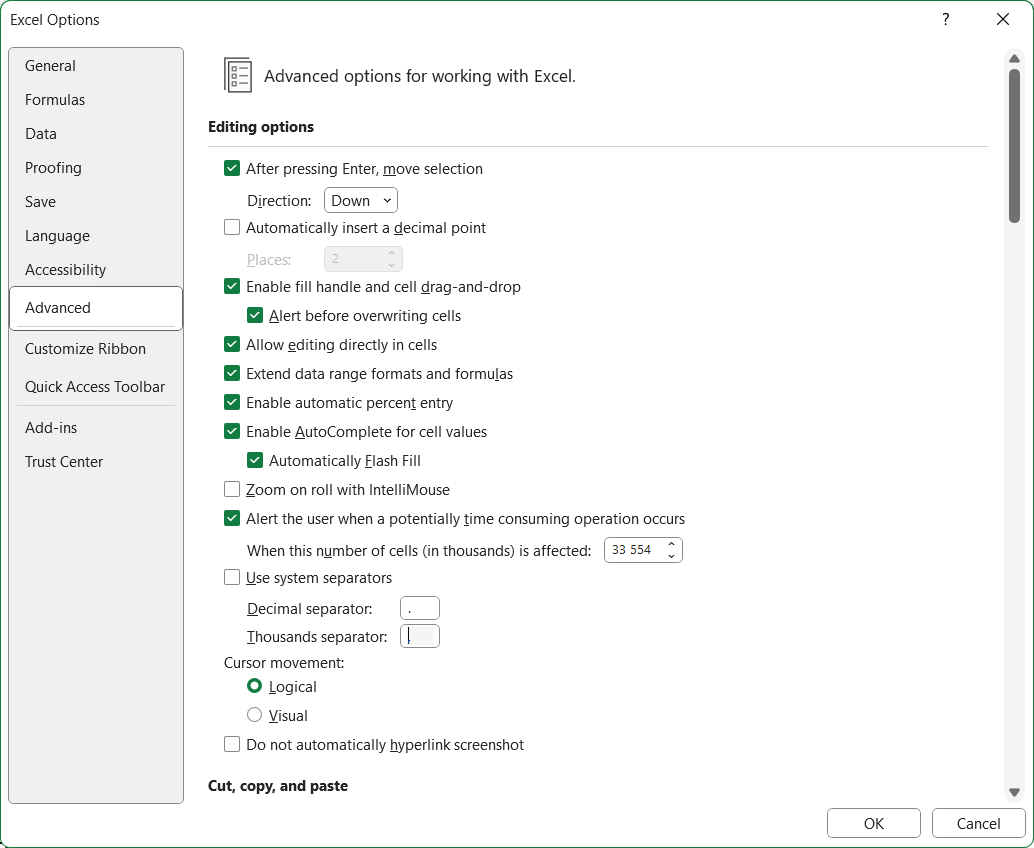Enable Zoom on roll with IntelliMouse
1034x848 pixels.
[x=232, y=490]
